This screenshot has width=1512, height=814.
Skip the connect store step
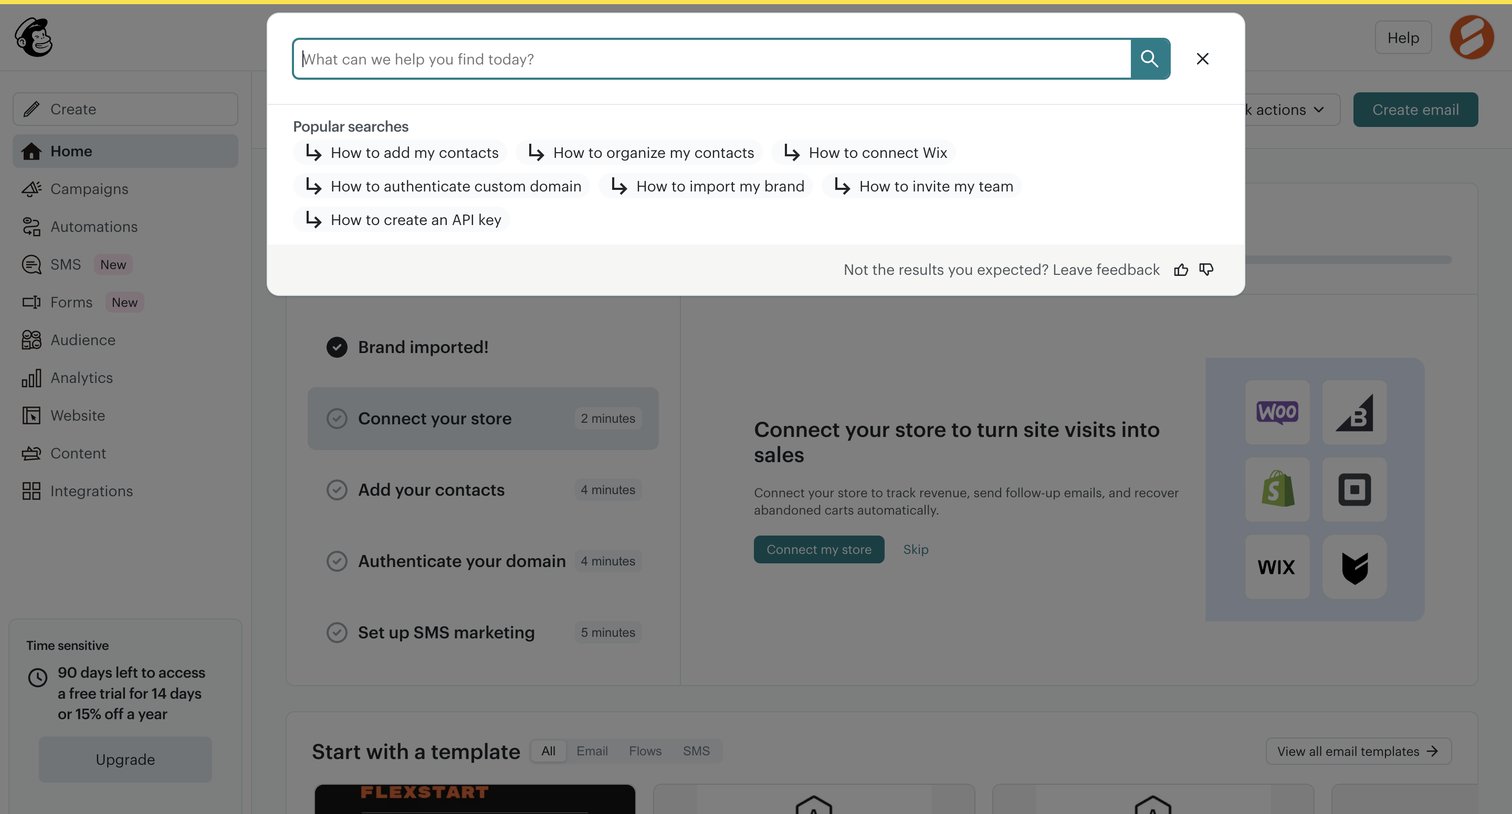point(916,550)
